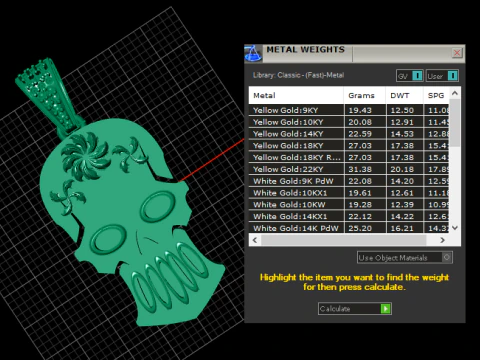Click the vertical scrollbar thumb
This screenshot has height=360, width=480.
coord(455,123)
